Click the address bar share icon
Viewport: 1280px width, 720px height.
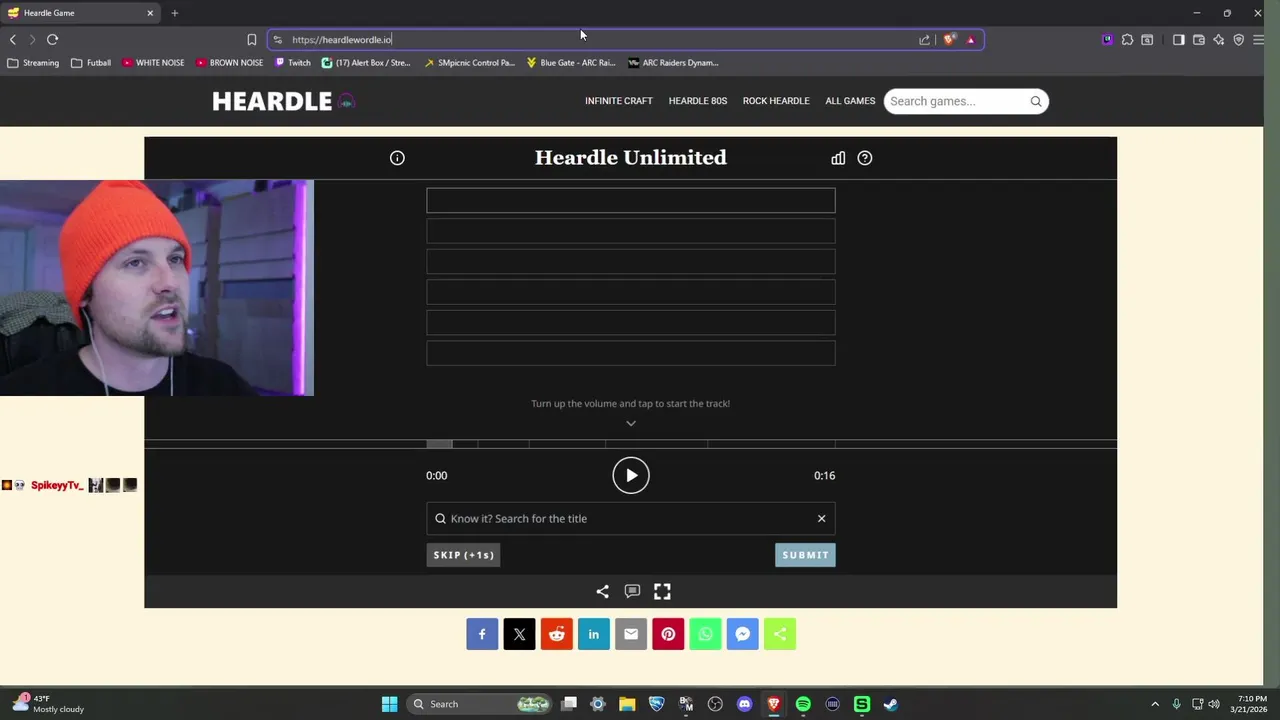[x=924, y=40]
